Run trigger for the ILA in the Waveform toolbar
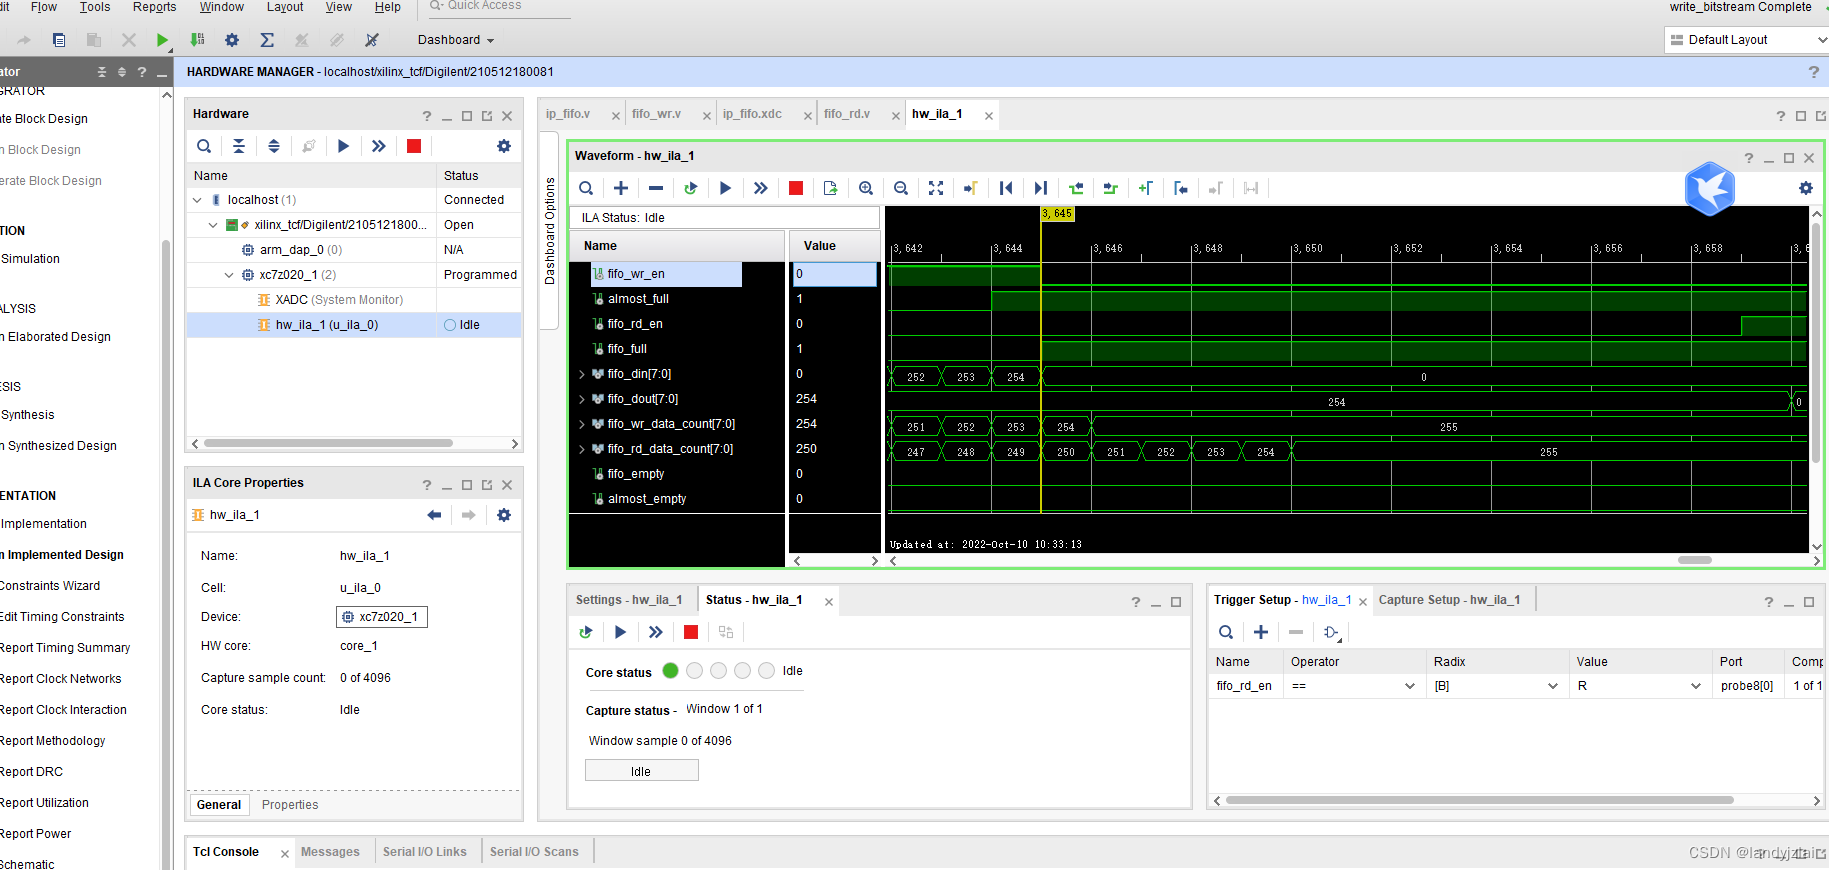This screenshot has height=870, width=1829. [x=726, y=188]
